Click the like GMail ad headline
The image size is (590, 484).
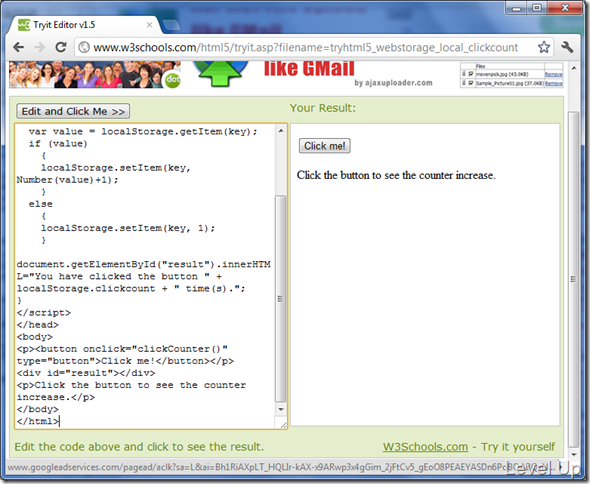point(309,69)
